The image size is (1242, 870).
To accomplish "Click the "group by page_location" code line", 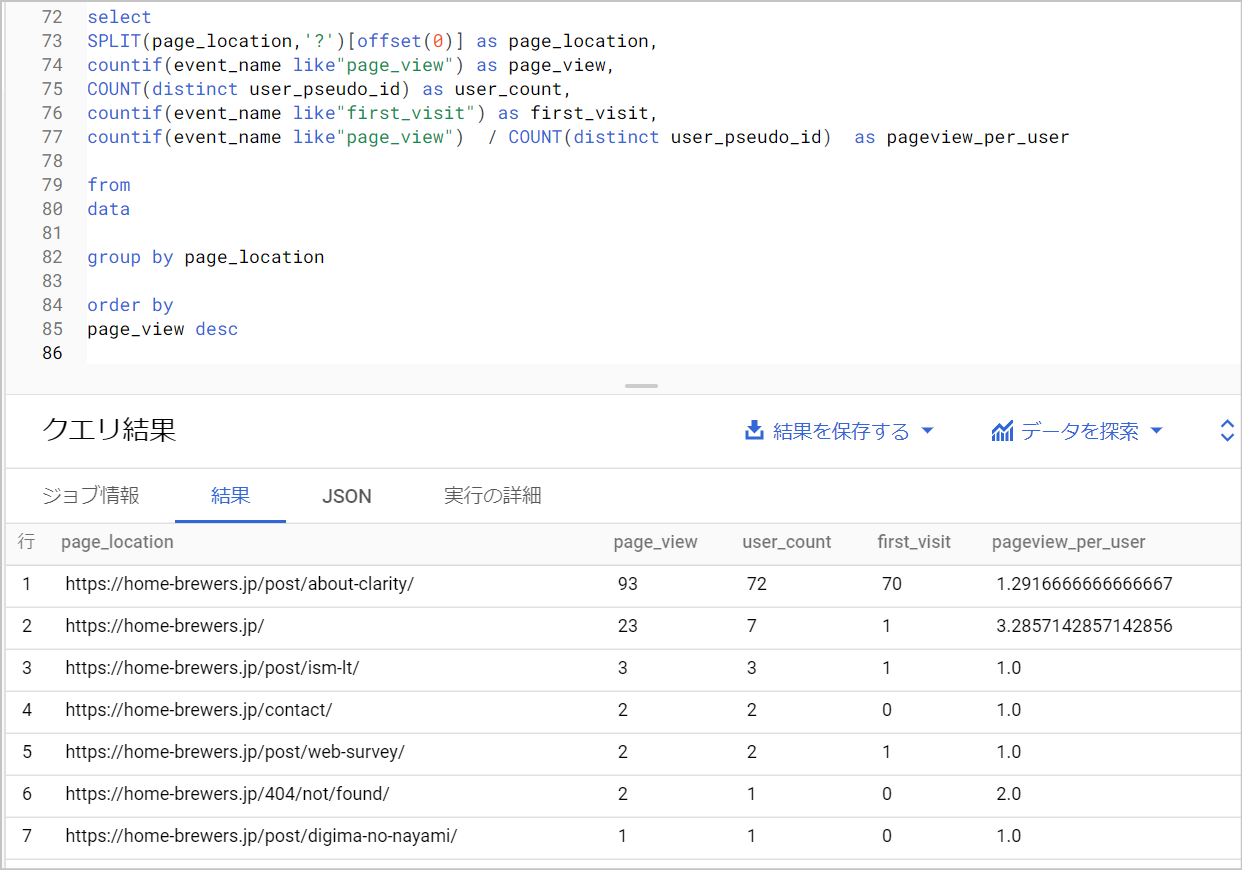I will [205, 257].
